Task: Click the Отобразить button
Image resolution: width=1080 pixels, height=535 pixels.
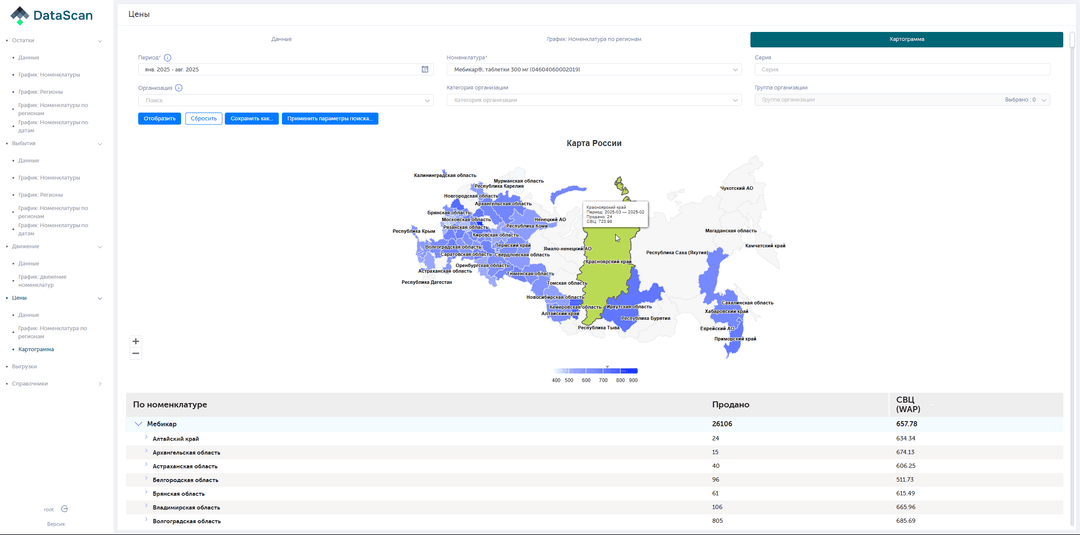Action: tap(160, 118)
